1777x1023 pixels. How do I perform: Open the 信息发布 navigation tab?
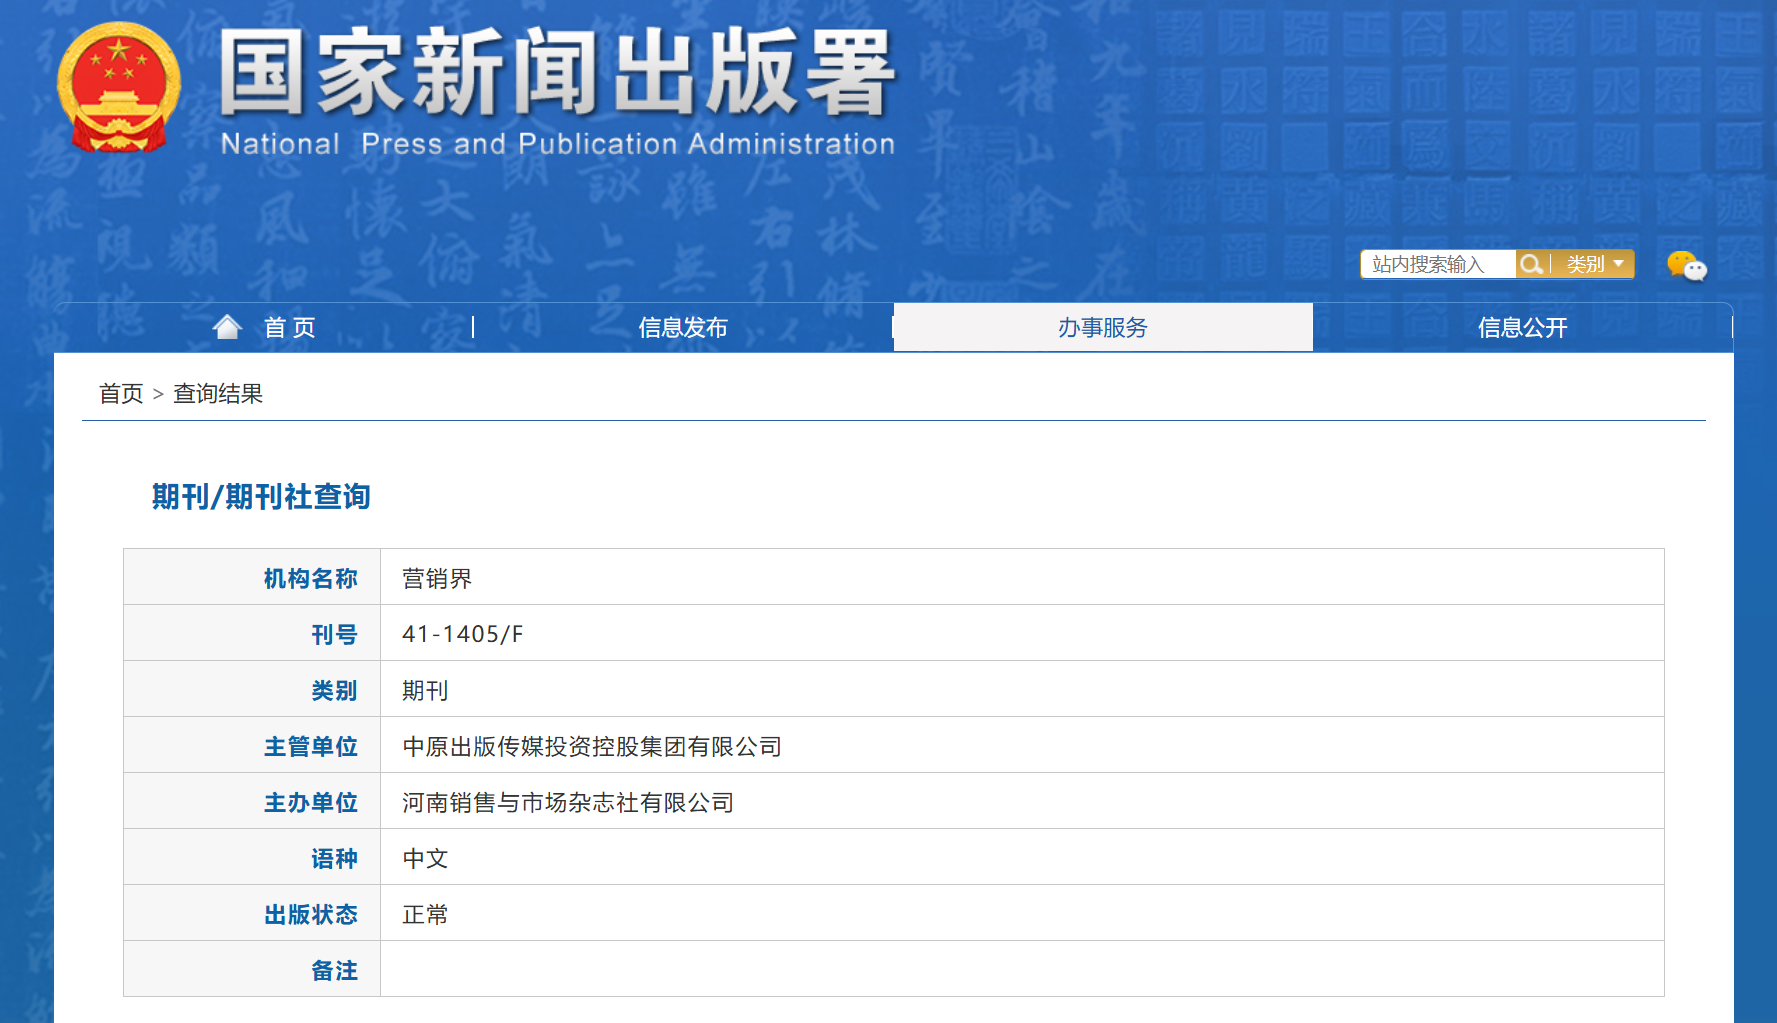683,327
